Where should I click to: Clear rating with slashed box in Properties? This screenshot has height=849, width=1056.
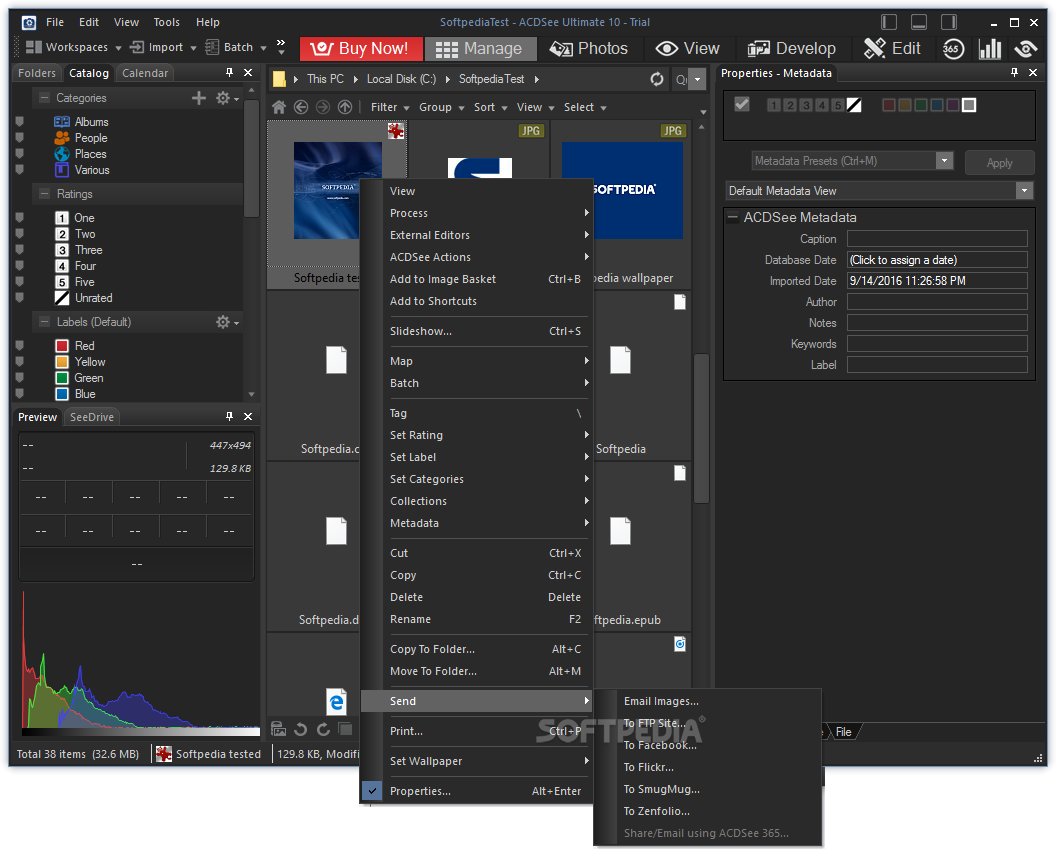click(854, 105)
